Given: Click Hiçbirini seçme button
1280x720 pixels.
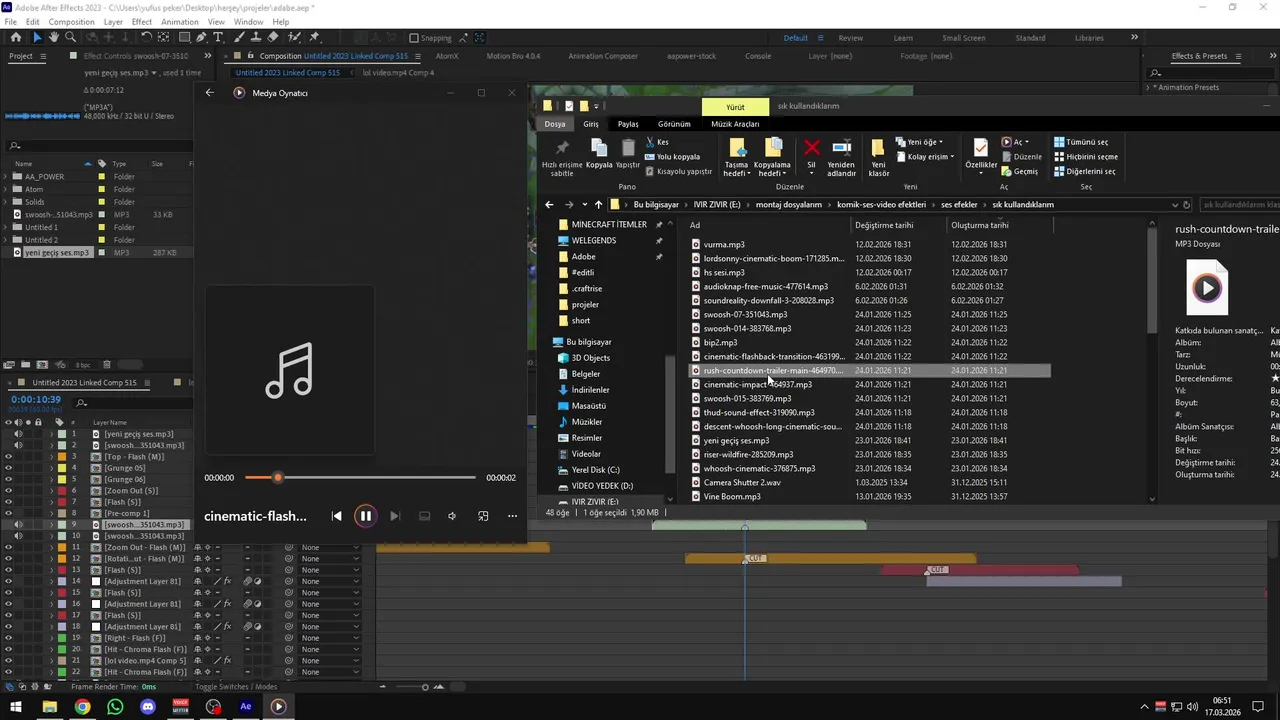Looking at the screenshot, I should [x=1085, y=157].
